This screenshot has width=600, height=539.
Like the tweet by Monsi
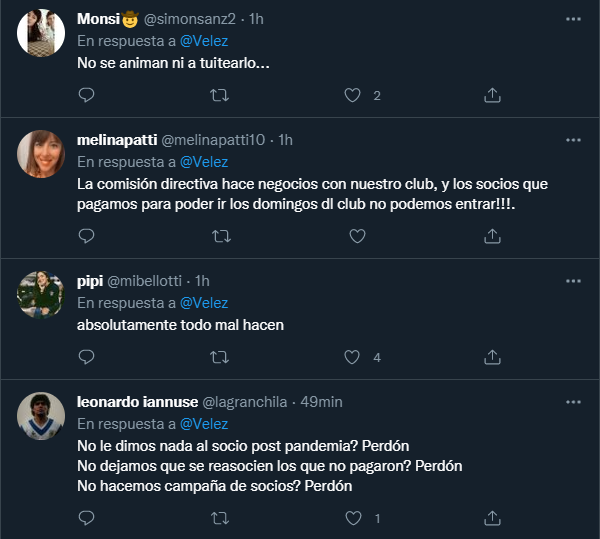(x=352, y=95)
